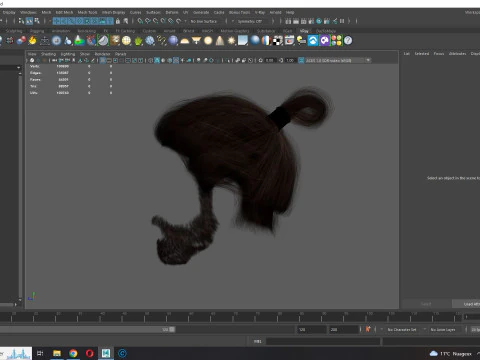Screen dimensions: 480x360
Task: Open the viewport Shading menu
Action: click(x=48, y=54)
